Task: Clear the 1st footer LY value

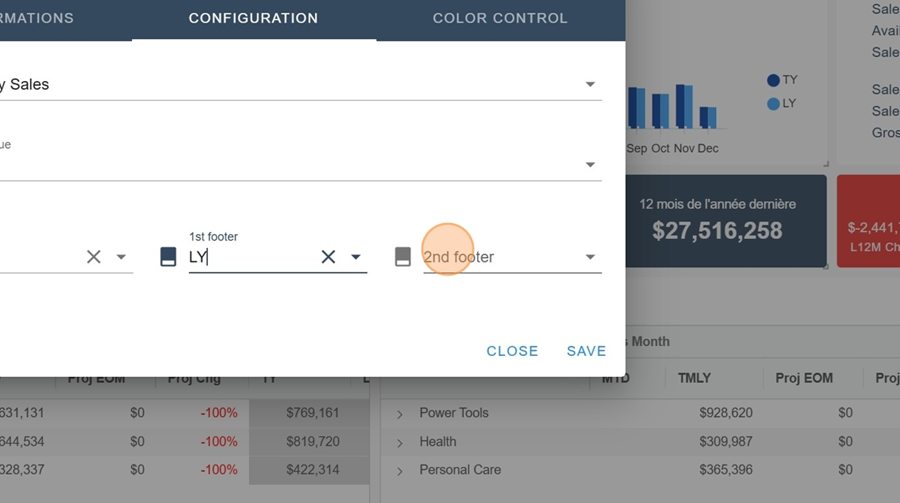Action: [328, 257]
